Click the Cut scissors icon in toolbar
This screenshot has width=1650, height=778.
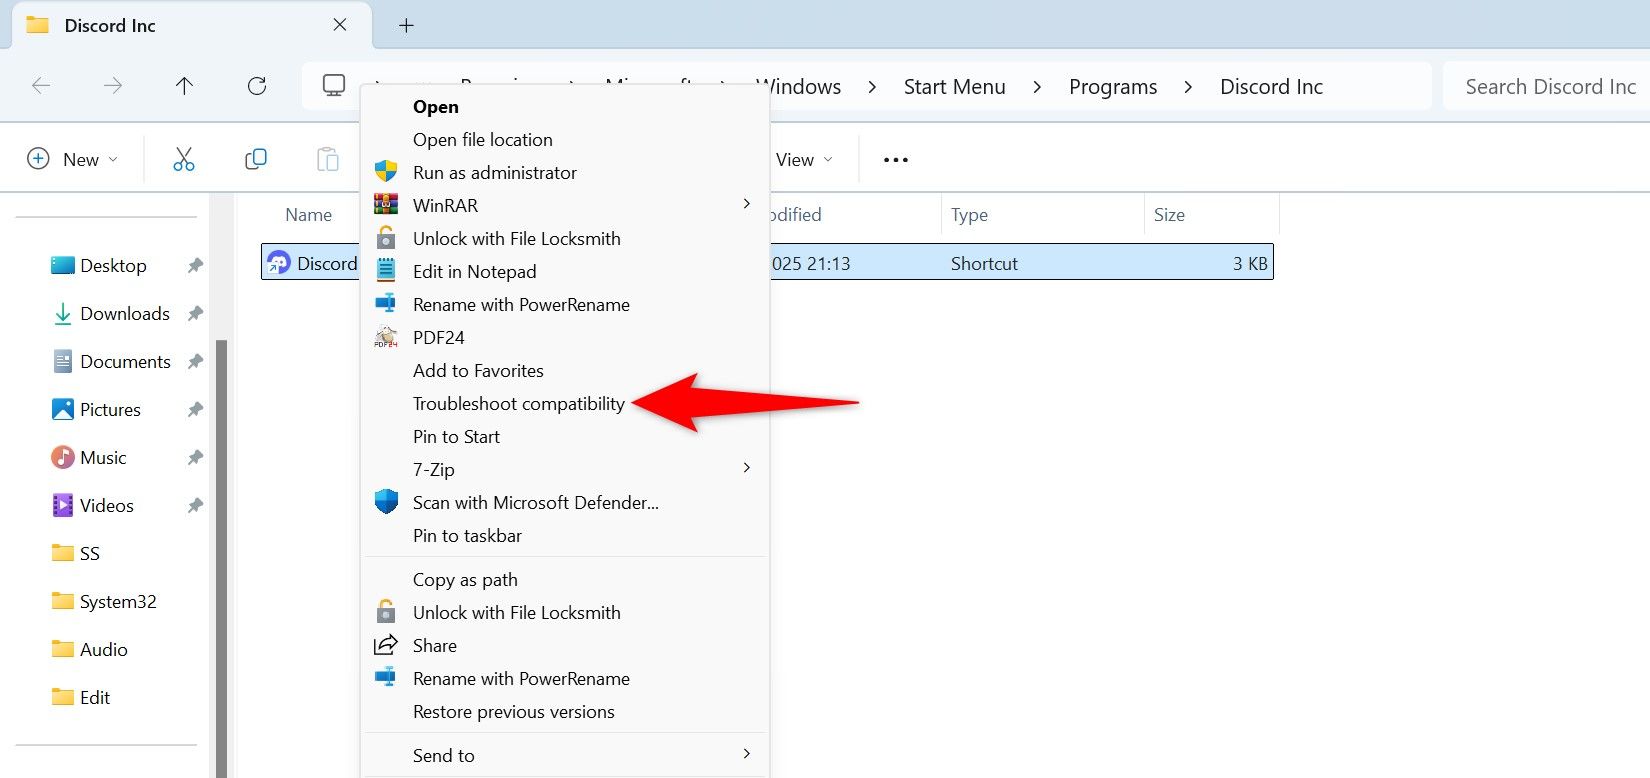click(x=183, y=159)
